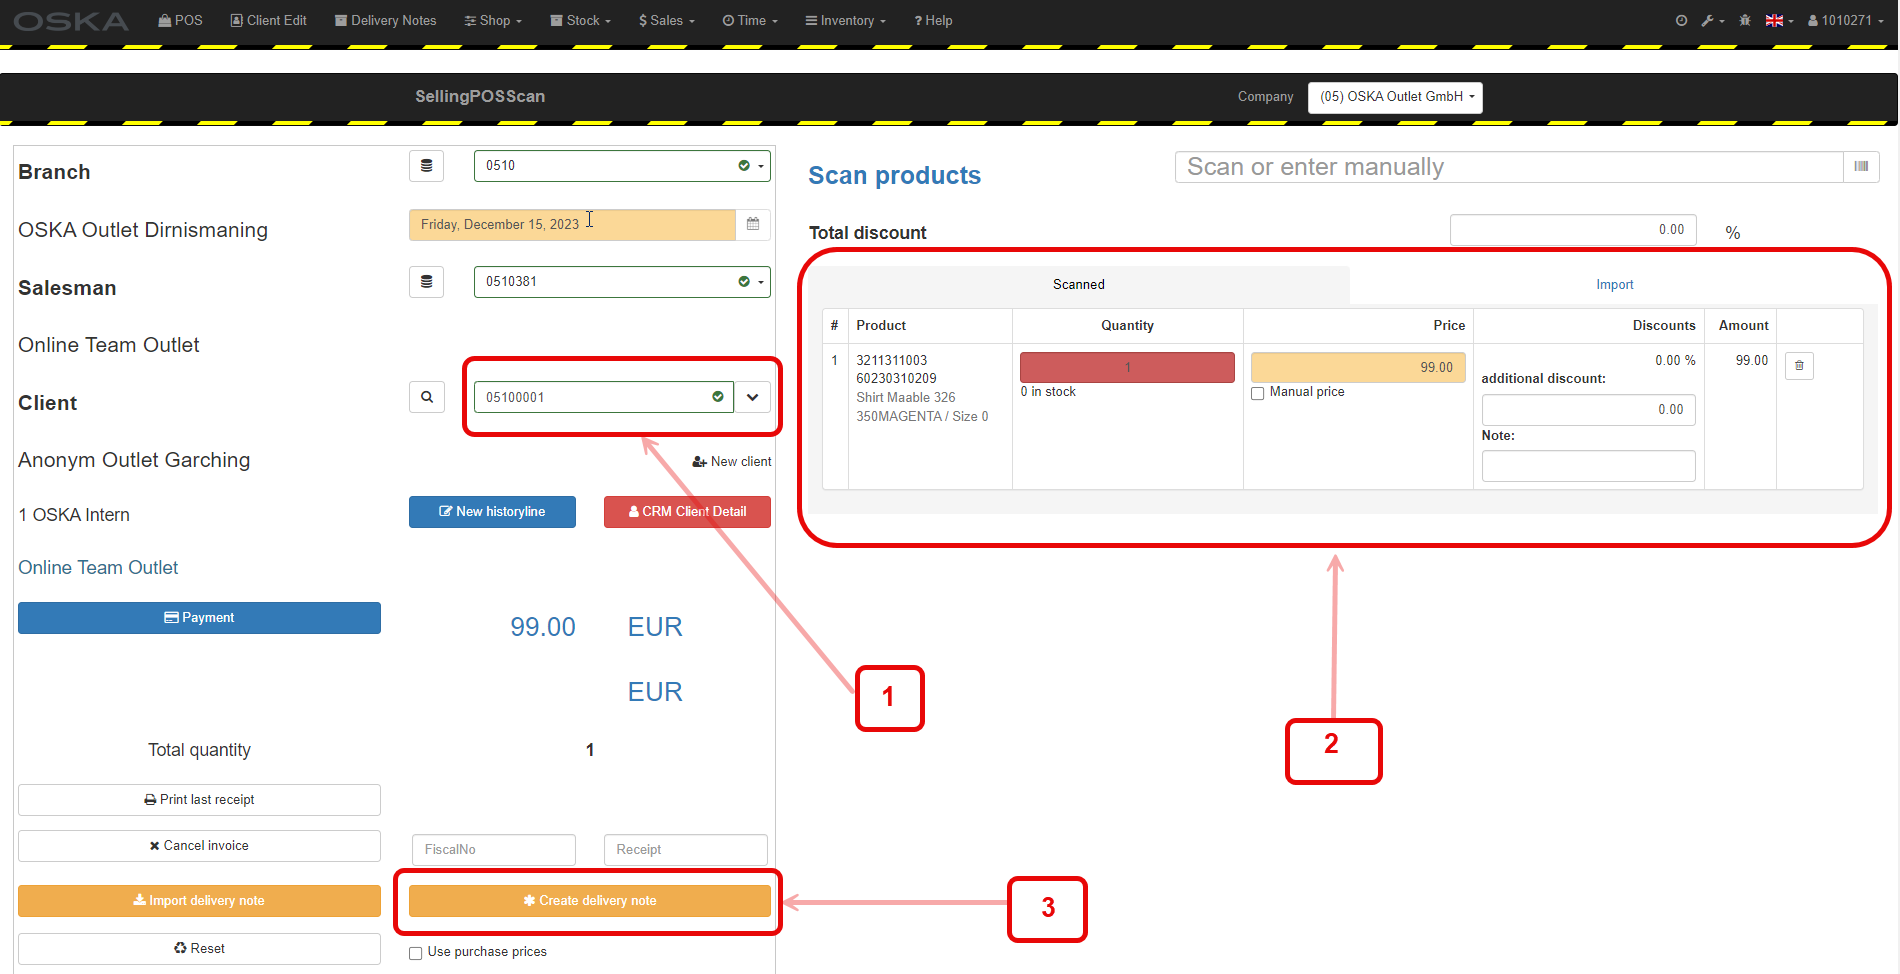The height and width of the screenshot is (974, 1900).
Task: Click the database icon beside Salesman
Action: click(x=426, y=282)
